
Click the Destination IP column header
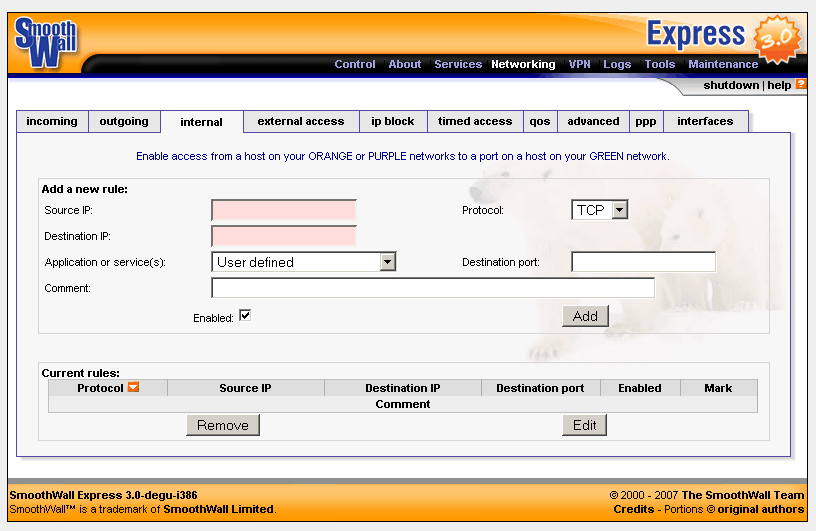pyautogui.click(x=403, y=388)
